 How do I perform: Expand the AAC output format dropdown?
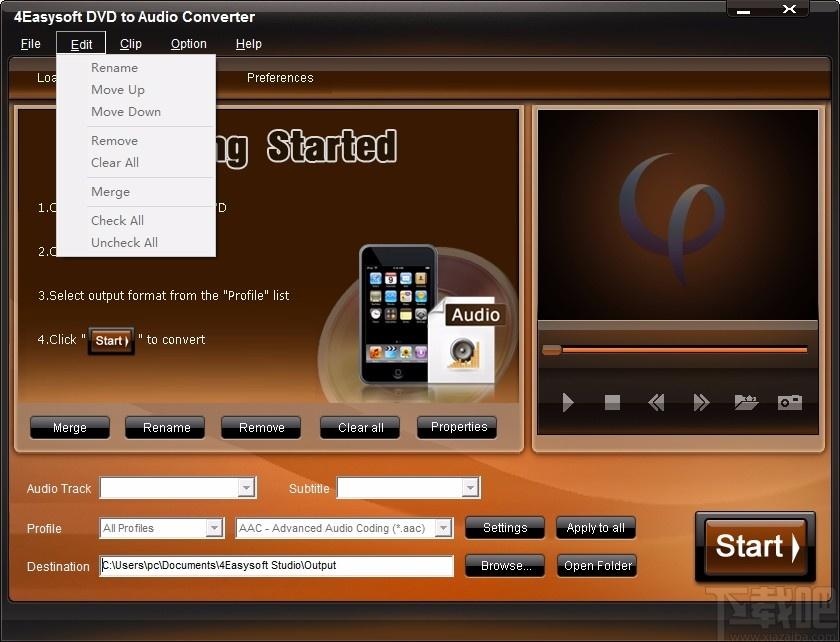pyautogui.click(x=444, y=528)
